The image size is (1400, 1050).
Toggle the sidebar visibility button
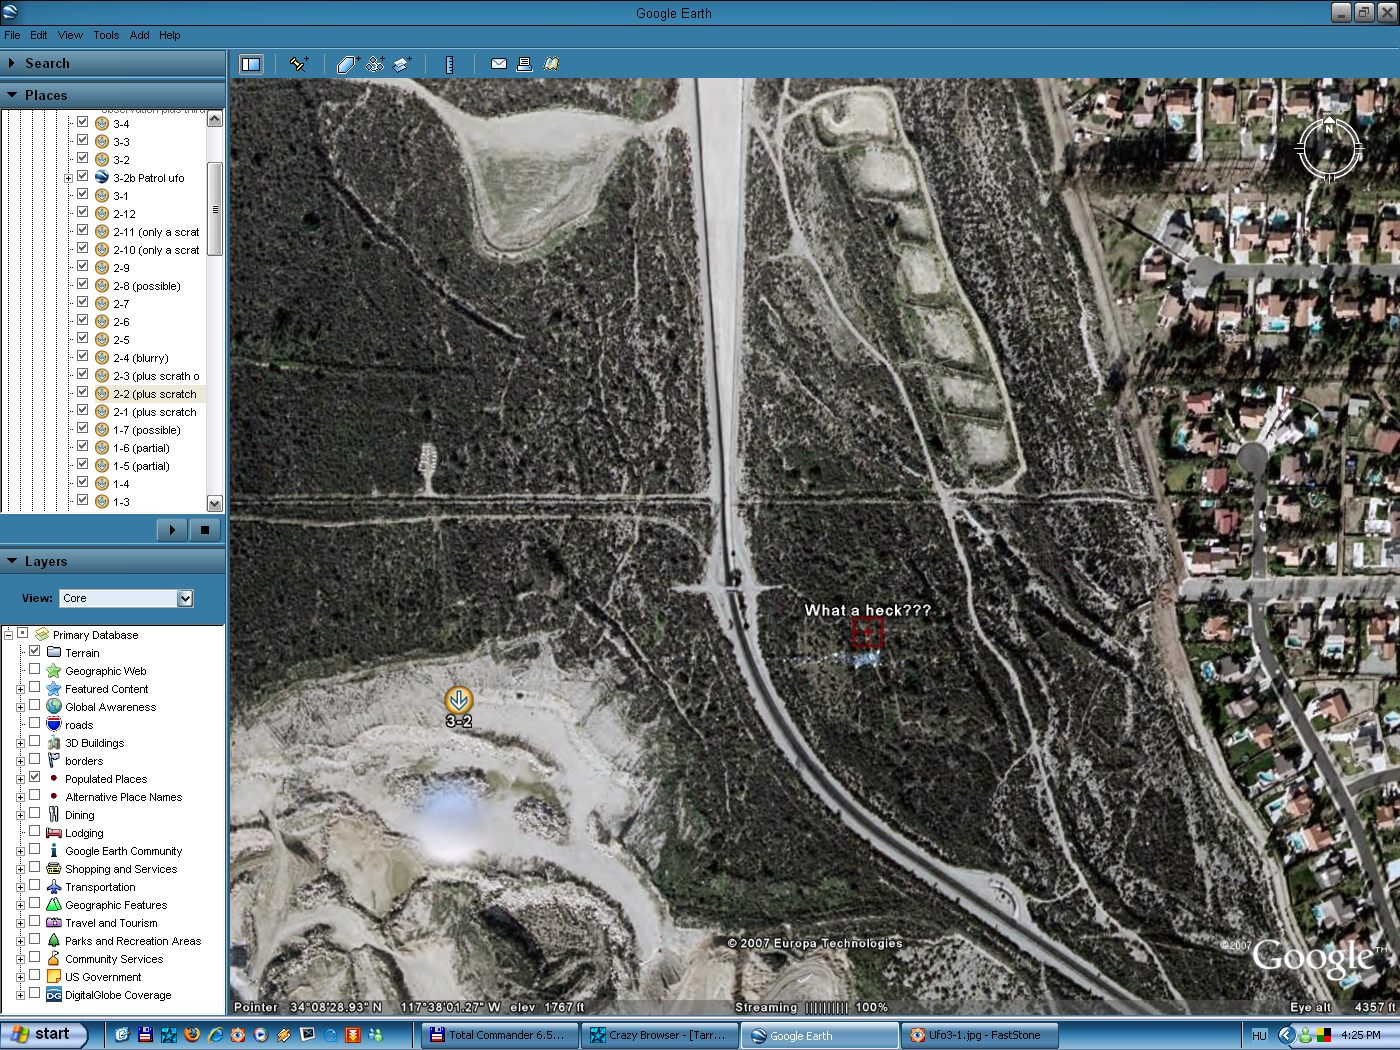pyautogui.click(x=250, y=64)
